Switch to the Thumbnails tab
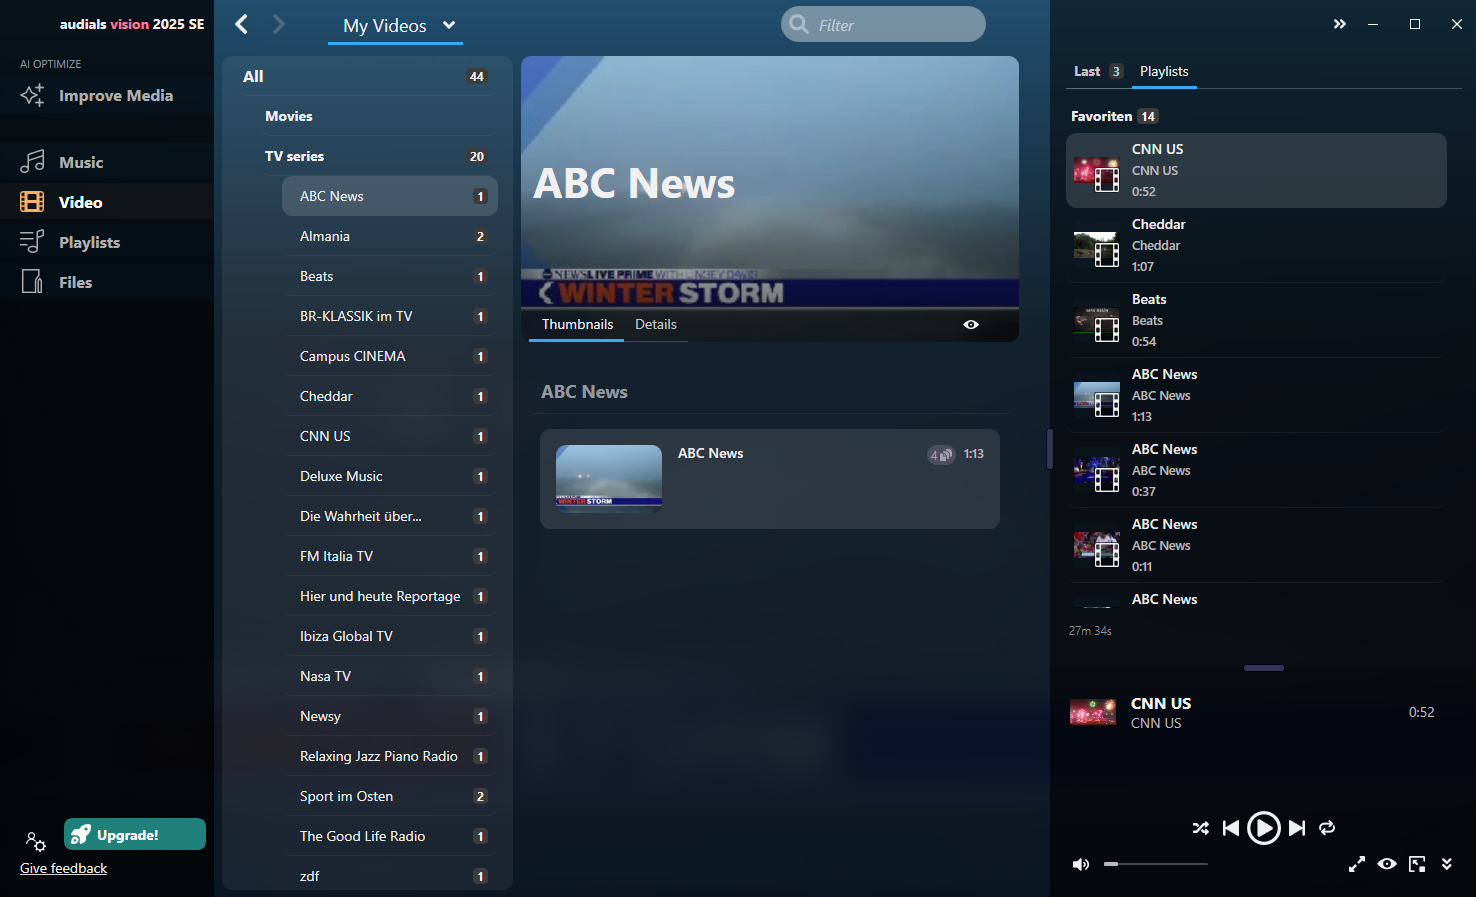The height and width of the screenshot is (897, 1476). pyautogui.click(x=577, y=324)
